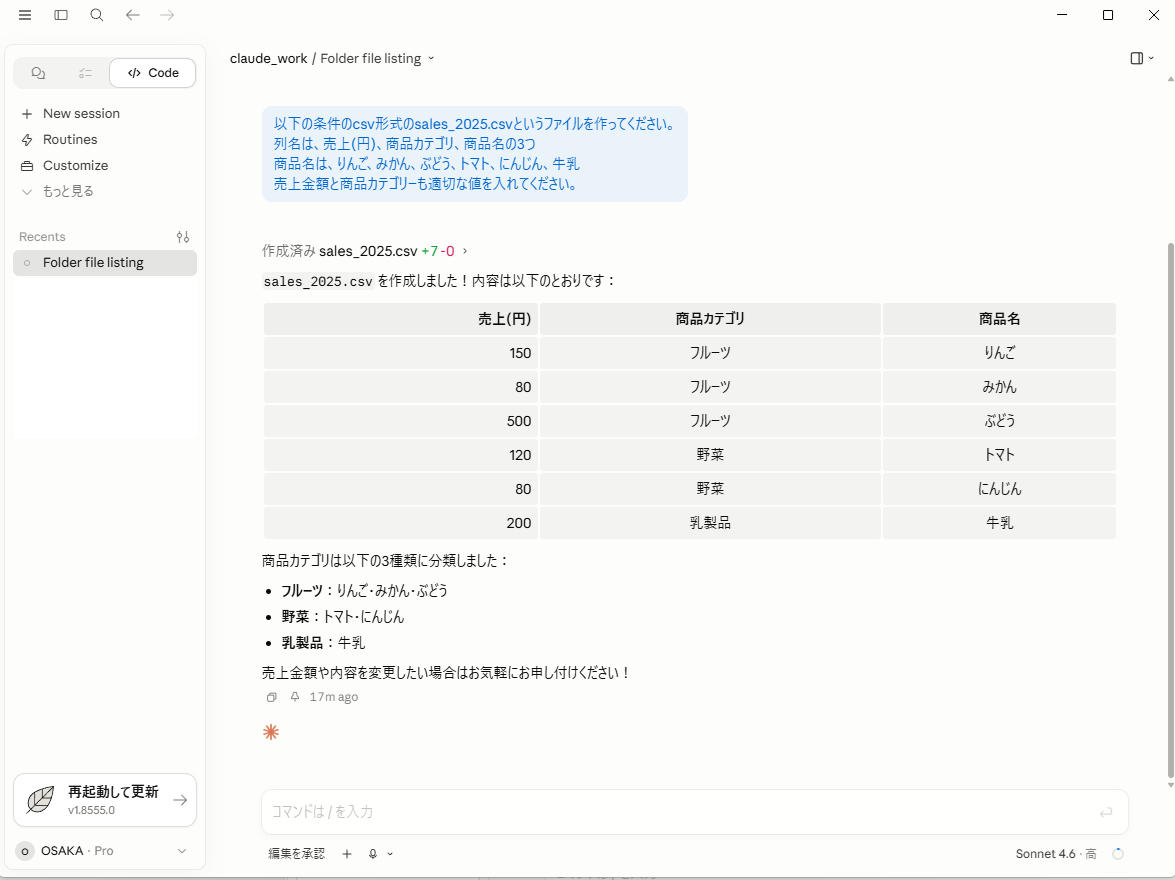Go back with left arrow
Image resolution: width=1175 pixels, height=880 pixels.
[133, 15]
